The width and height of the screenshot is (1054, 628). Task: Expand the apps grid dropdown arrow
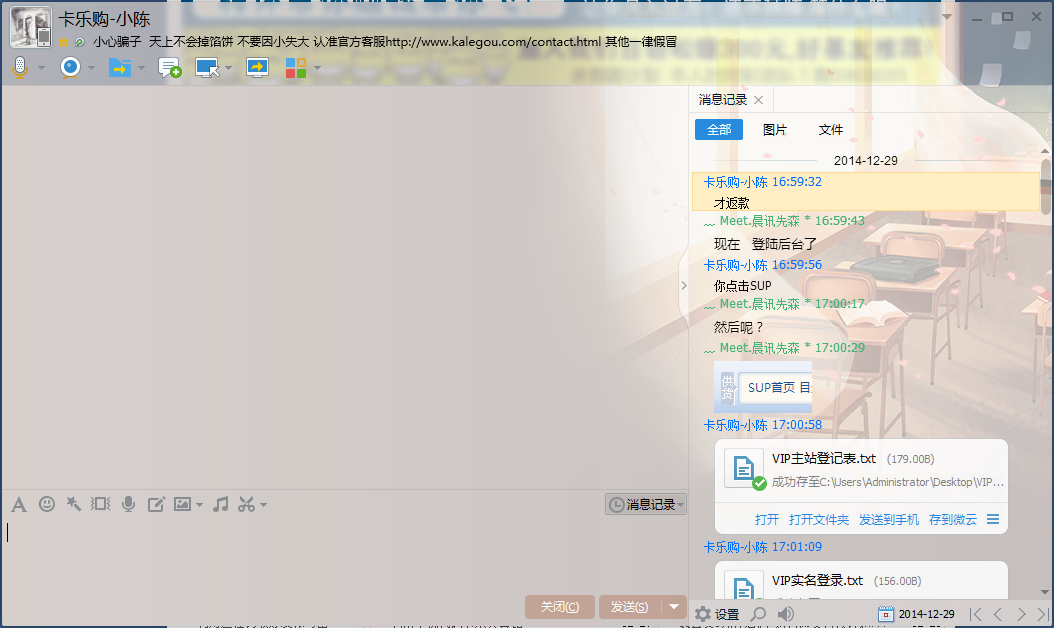tap(317, 68)
